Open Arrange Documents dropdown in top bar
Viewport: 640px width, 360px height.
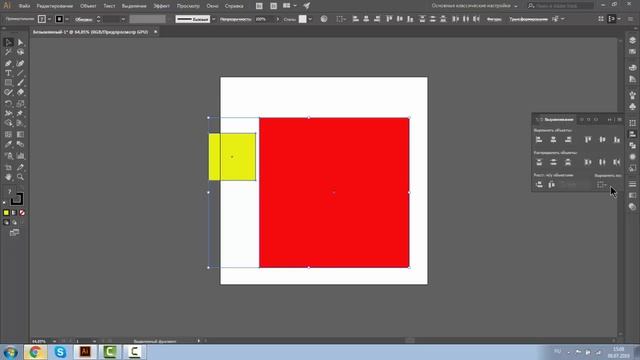[x=289, y=6]
